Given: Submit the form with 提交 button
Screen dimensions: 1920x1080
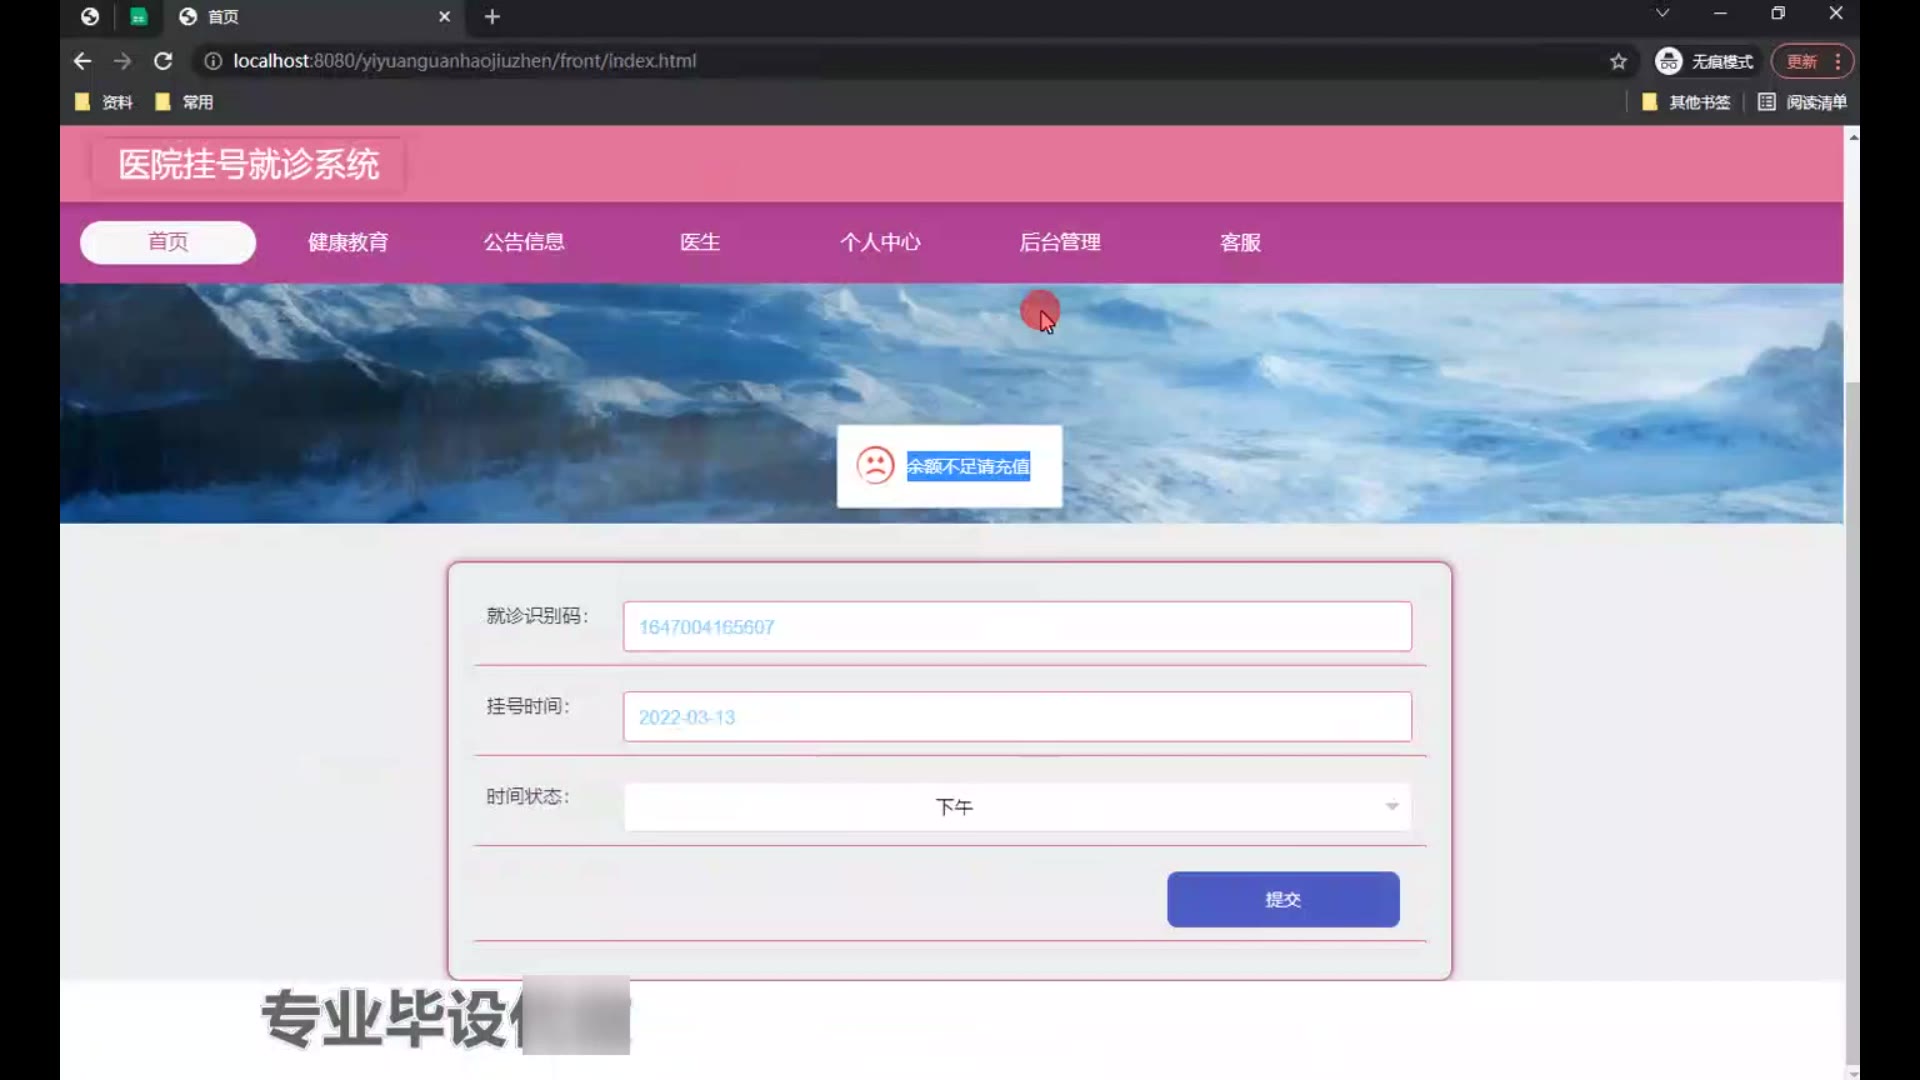Looking at the screenshot, I should pyautogui.click(x=1283, y=899).
